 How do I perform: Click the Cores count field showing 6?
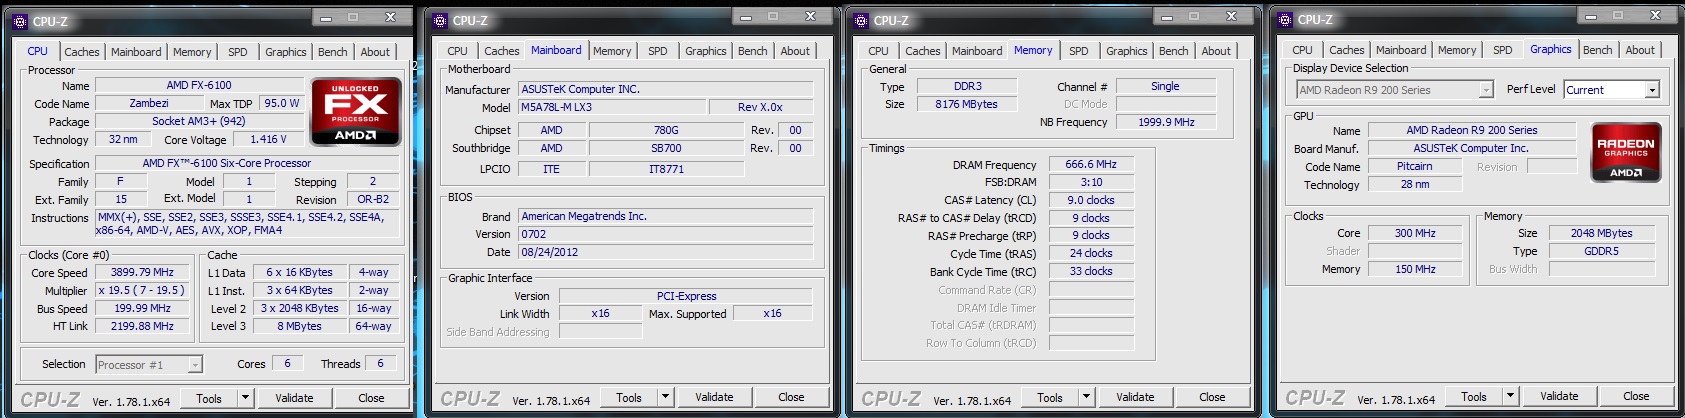[x=288, y=364]
